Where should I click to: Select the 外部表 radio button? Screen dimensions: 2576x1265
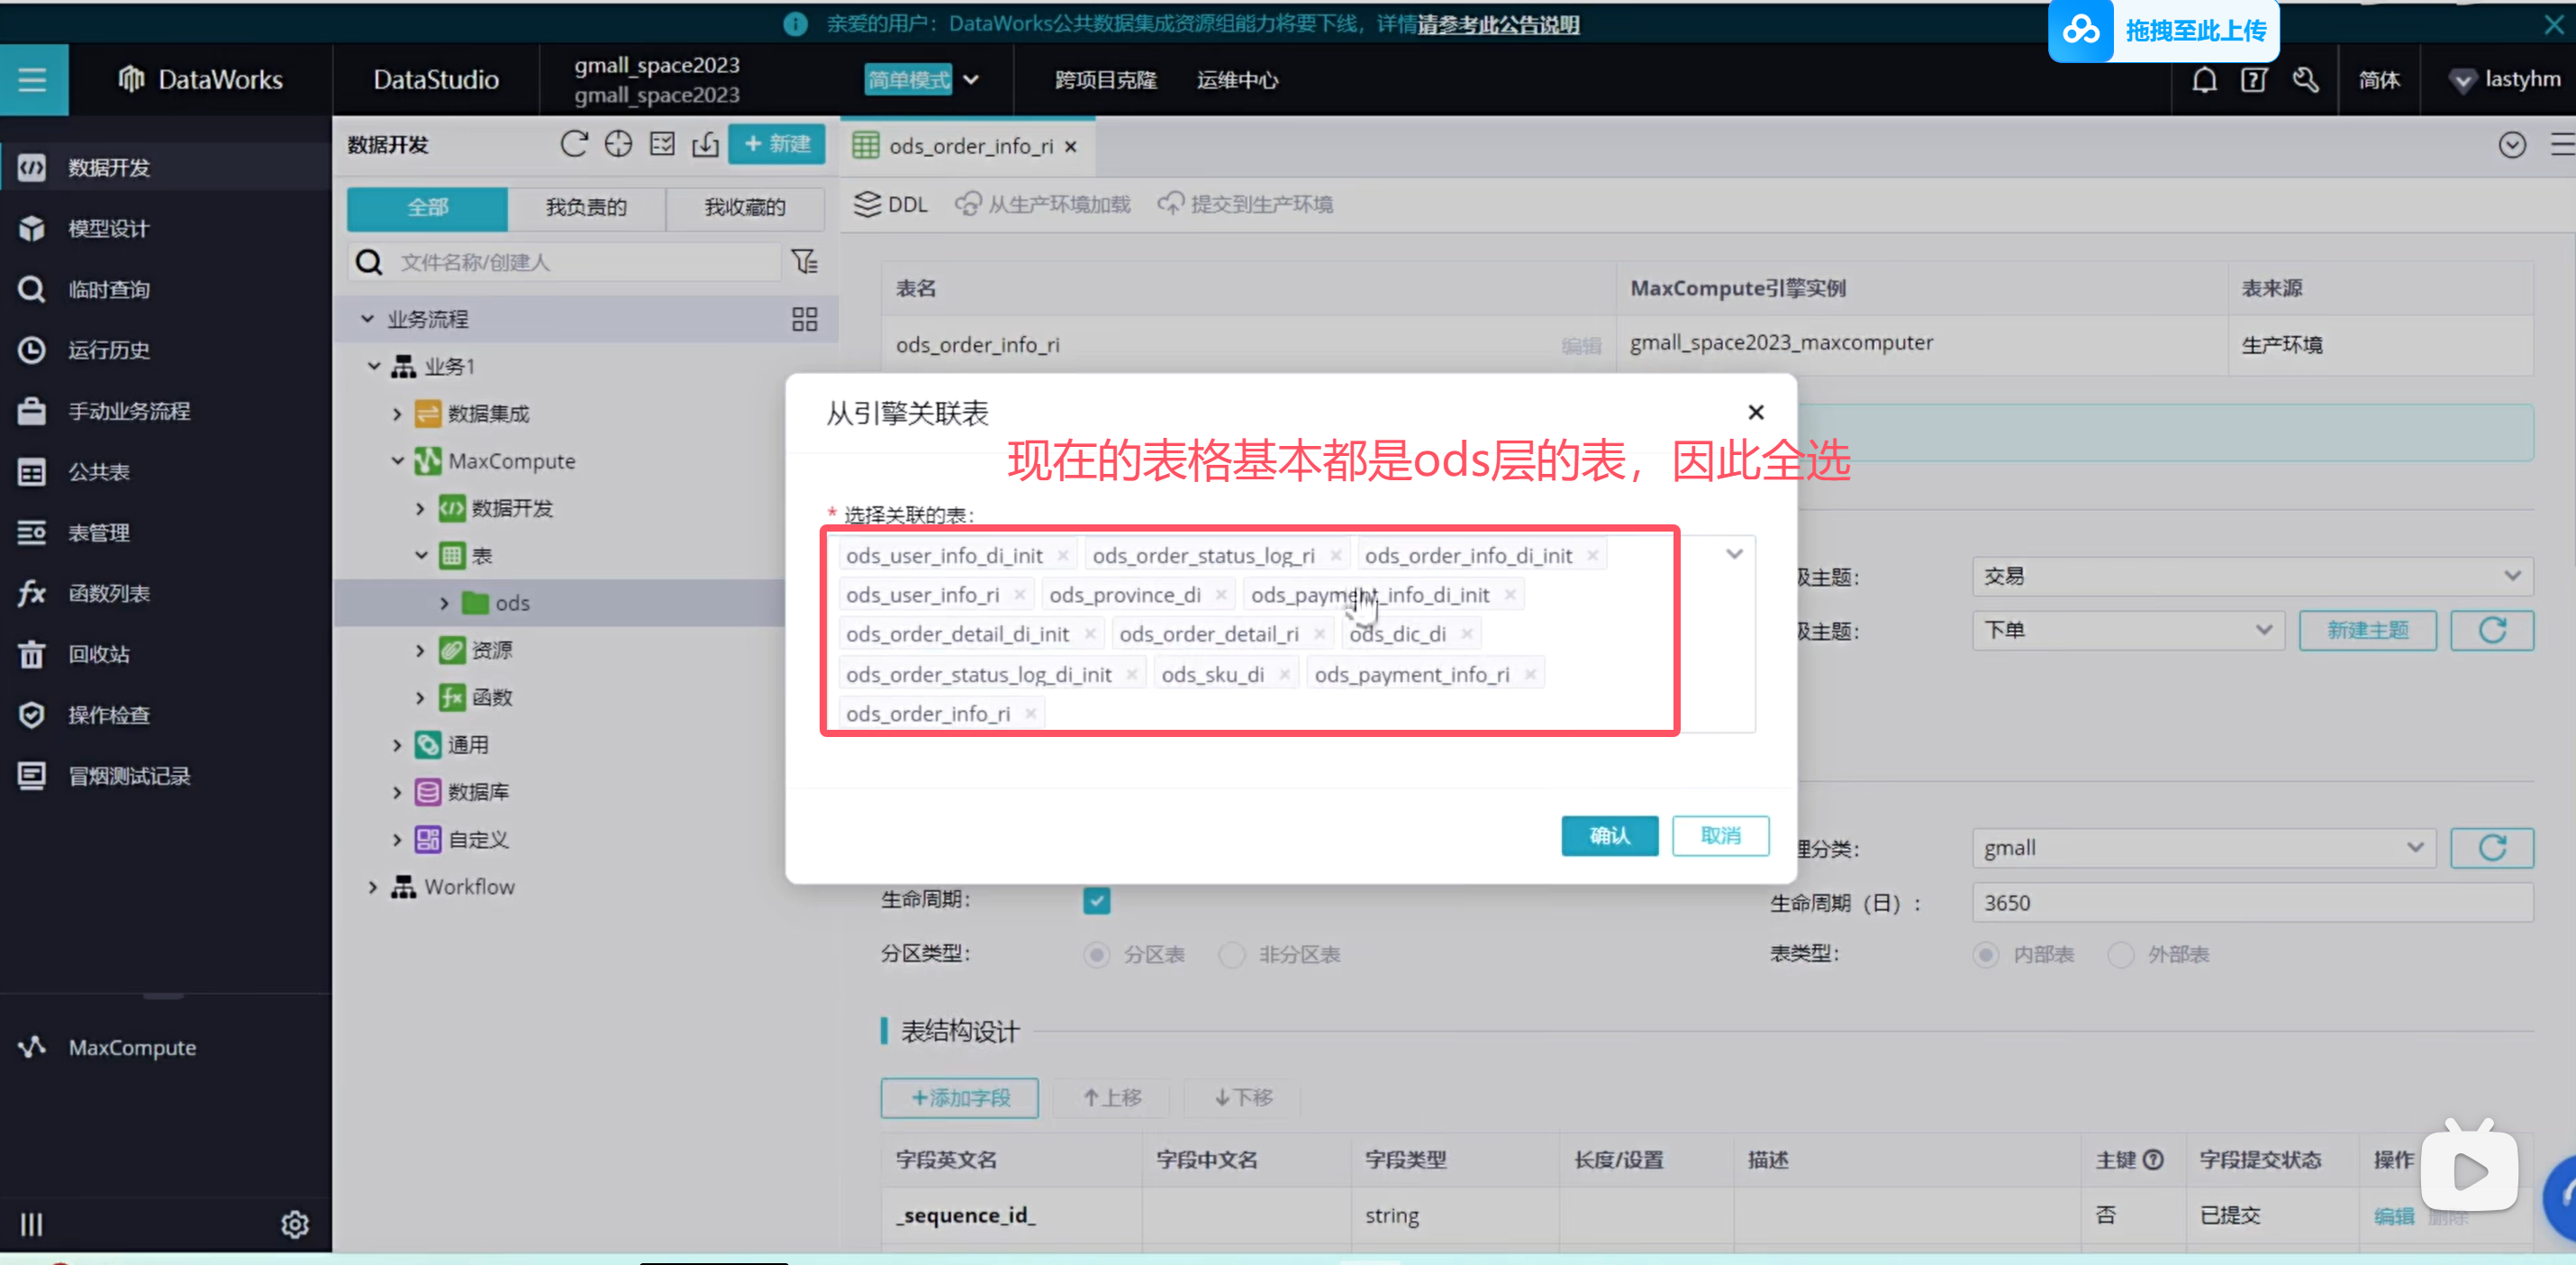pyautogui.click(x=2120, y=954)
